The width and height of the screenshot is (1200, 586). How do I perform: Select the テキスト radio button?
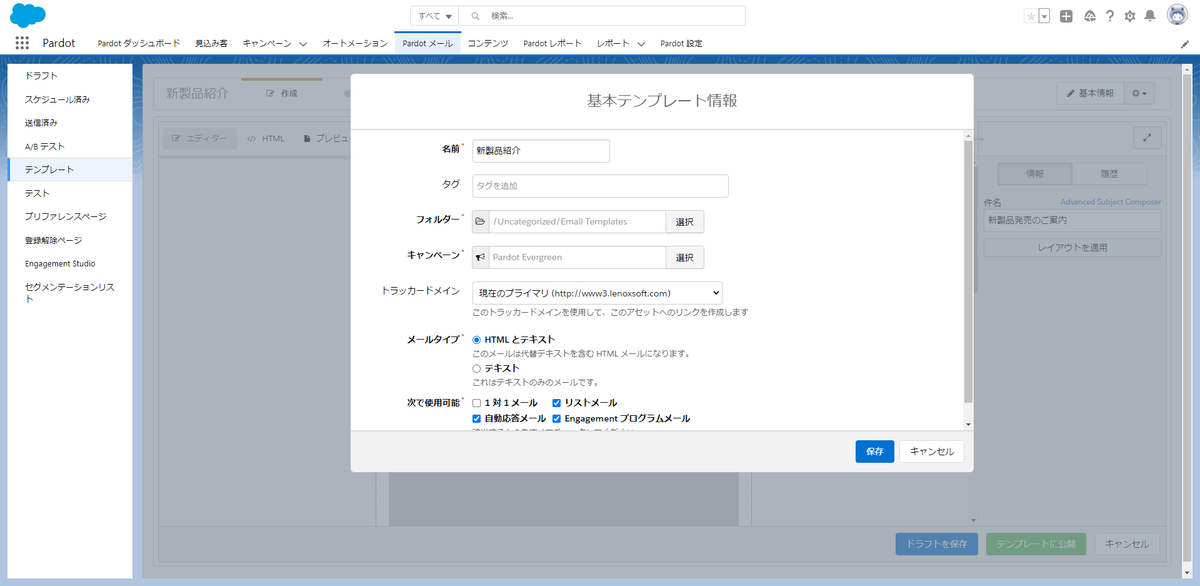[477, 368]
